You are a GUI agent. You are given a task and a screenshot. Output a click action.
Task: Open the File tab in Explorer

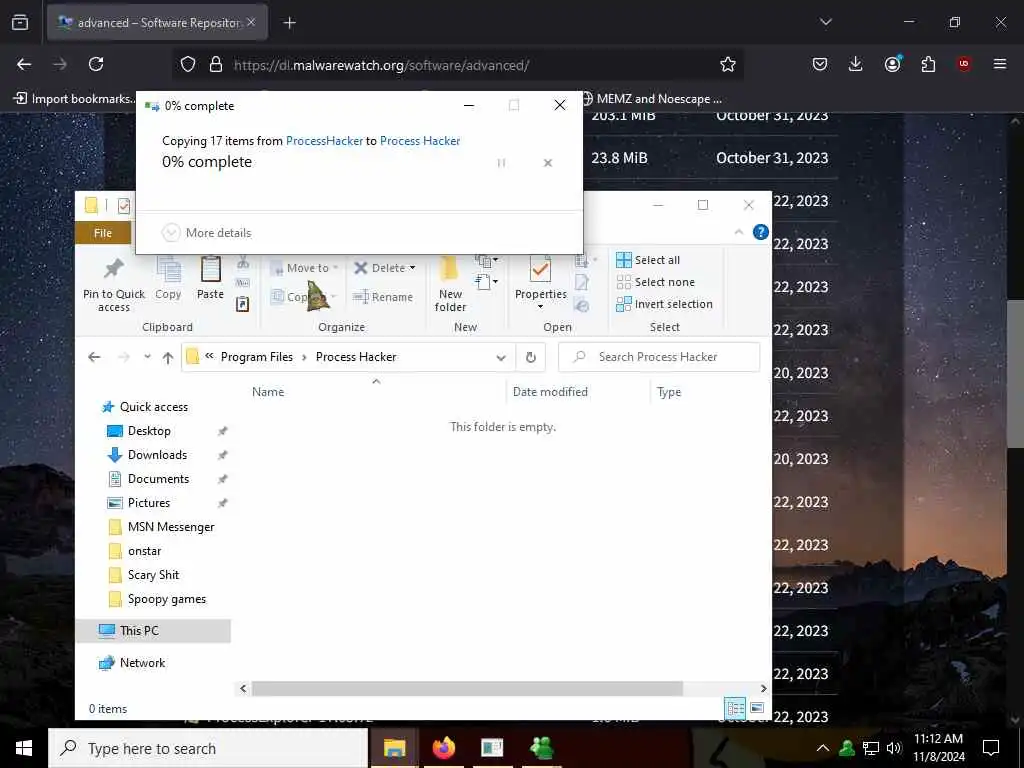[x=103, y=233]
